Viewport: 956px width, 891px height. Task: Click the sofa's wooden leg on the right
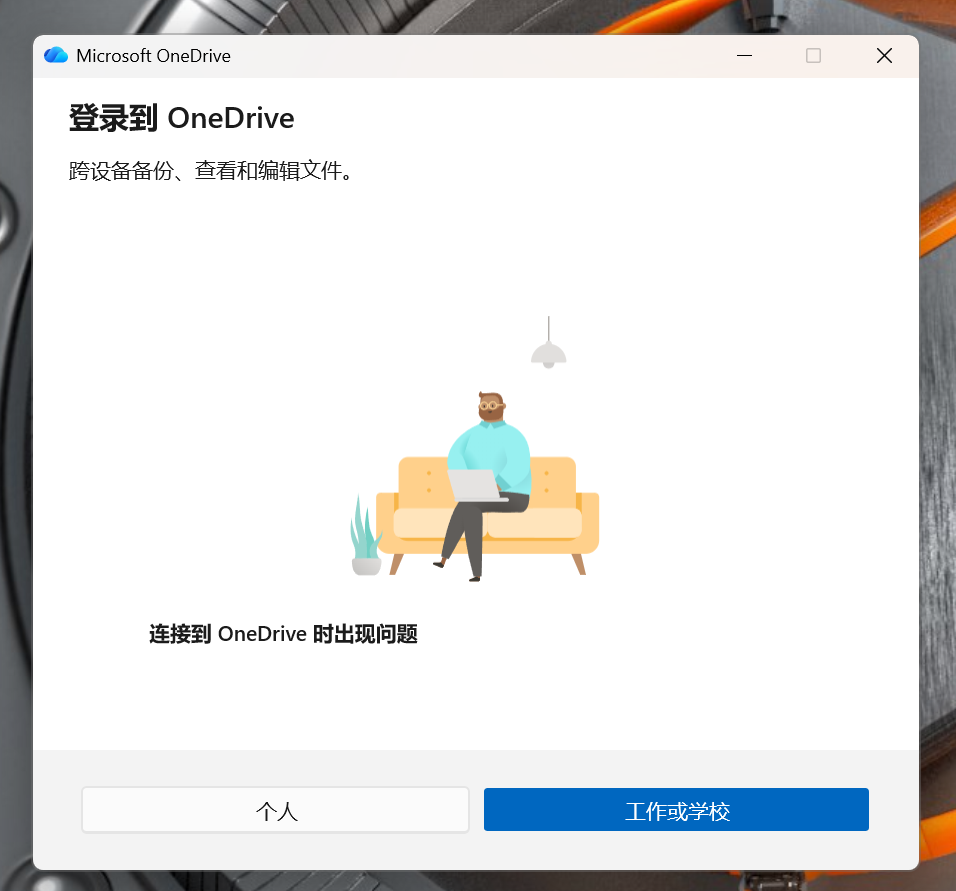pyautogui.click(x=579, y=564)
